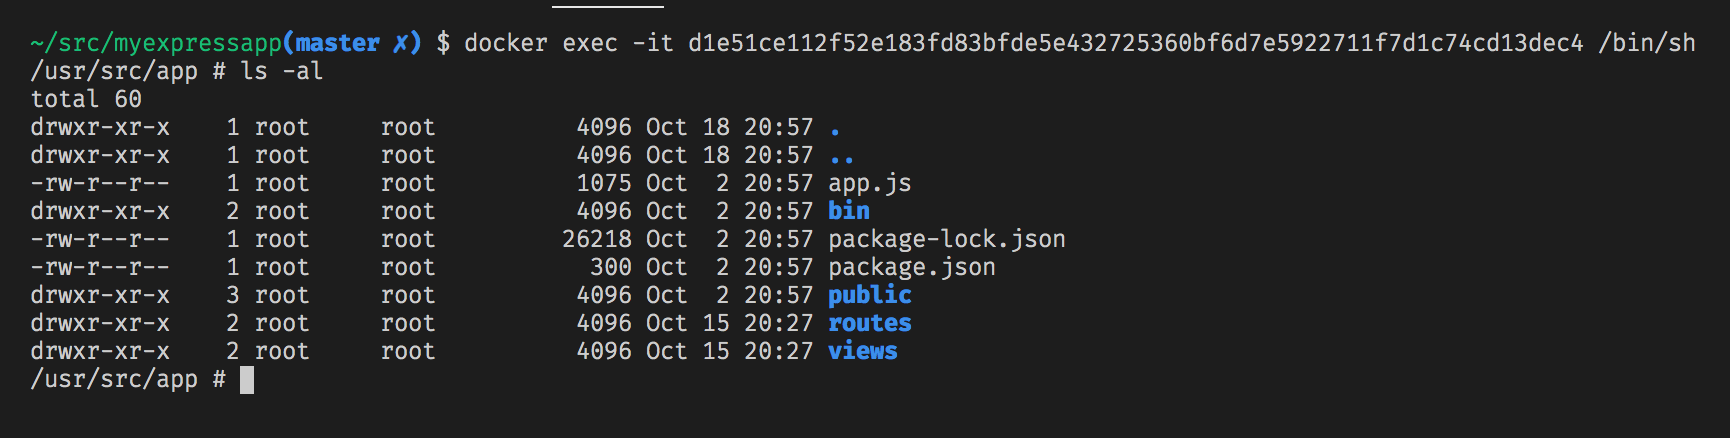Click the "total 60" output line
1730x438 pixels.
[x=86, y=100]
